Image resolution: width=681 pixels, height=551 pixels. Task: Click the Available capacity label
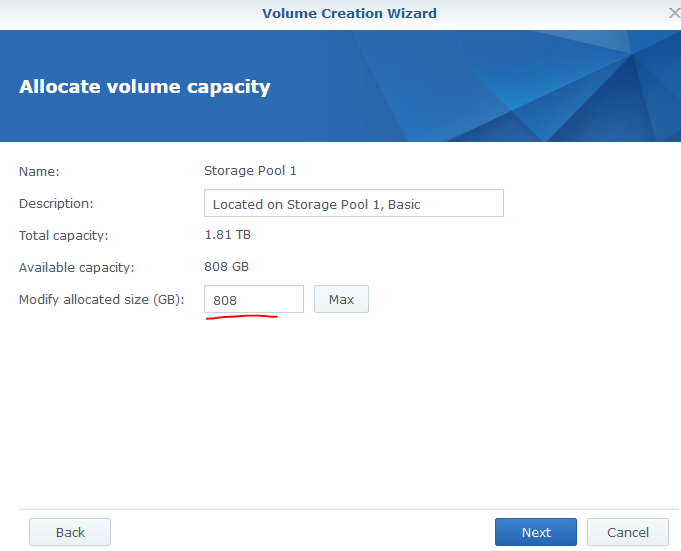click(76, 267)
